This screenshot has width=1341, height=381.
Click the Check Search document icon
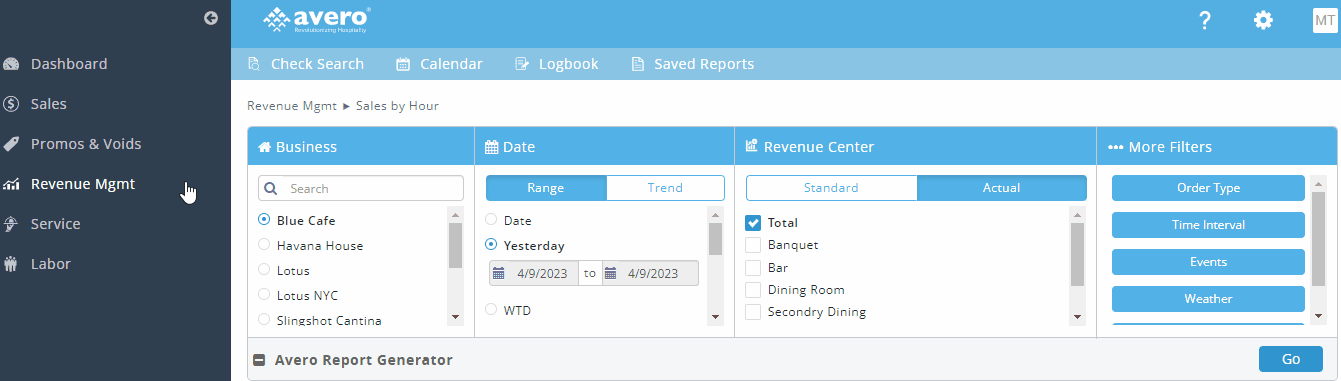click(x=254, y=64)
